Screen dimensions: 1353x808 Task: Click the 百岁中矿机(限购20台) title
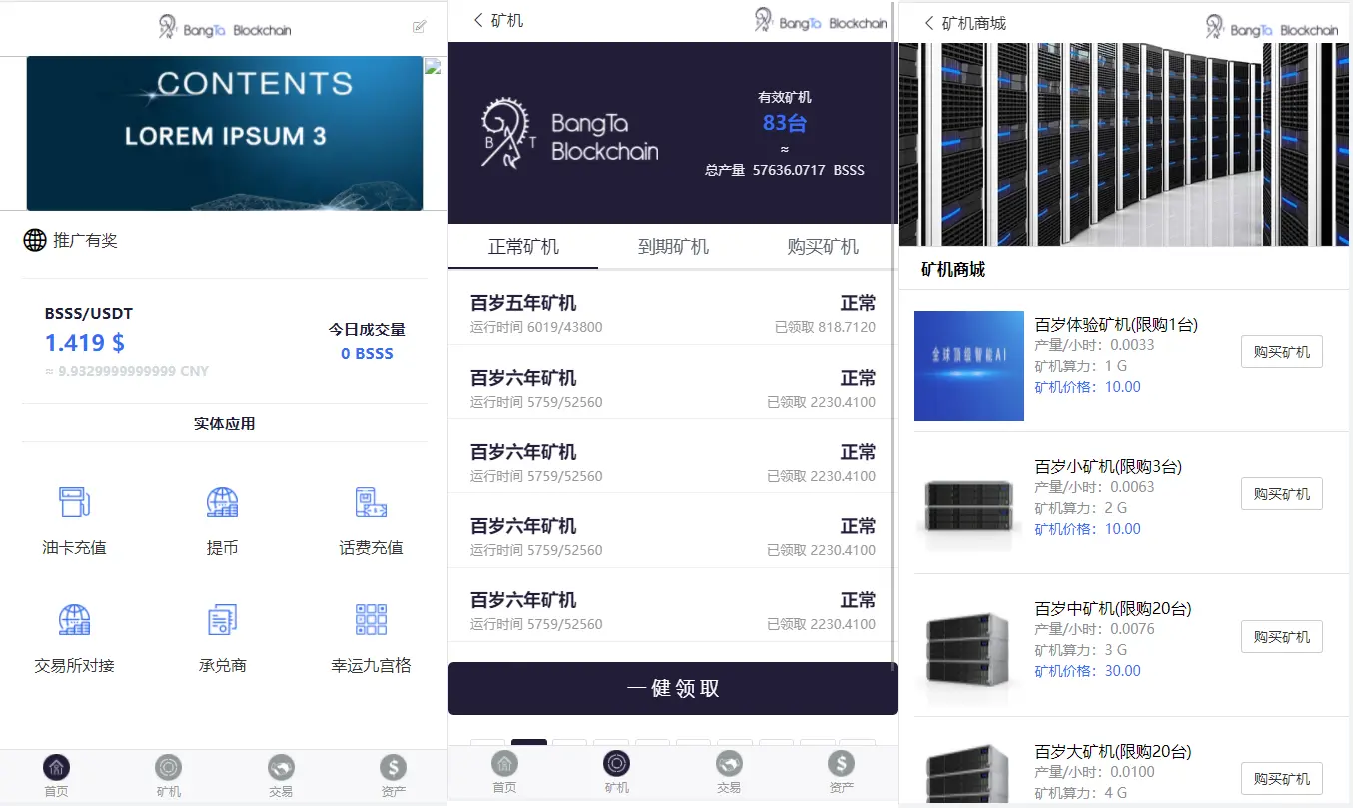(1113, 608)
